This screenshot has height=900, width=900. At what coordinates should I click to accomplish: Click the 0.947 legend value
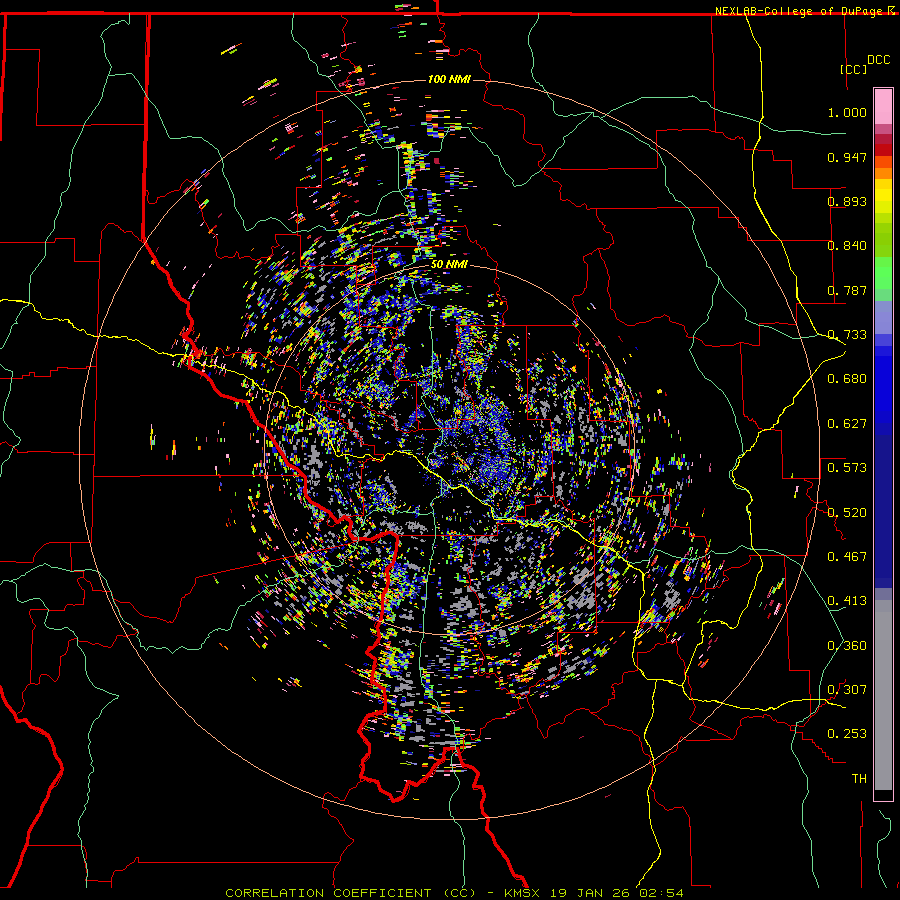pyautogui.click(x=847, y=157)
